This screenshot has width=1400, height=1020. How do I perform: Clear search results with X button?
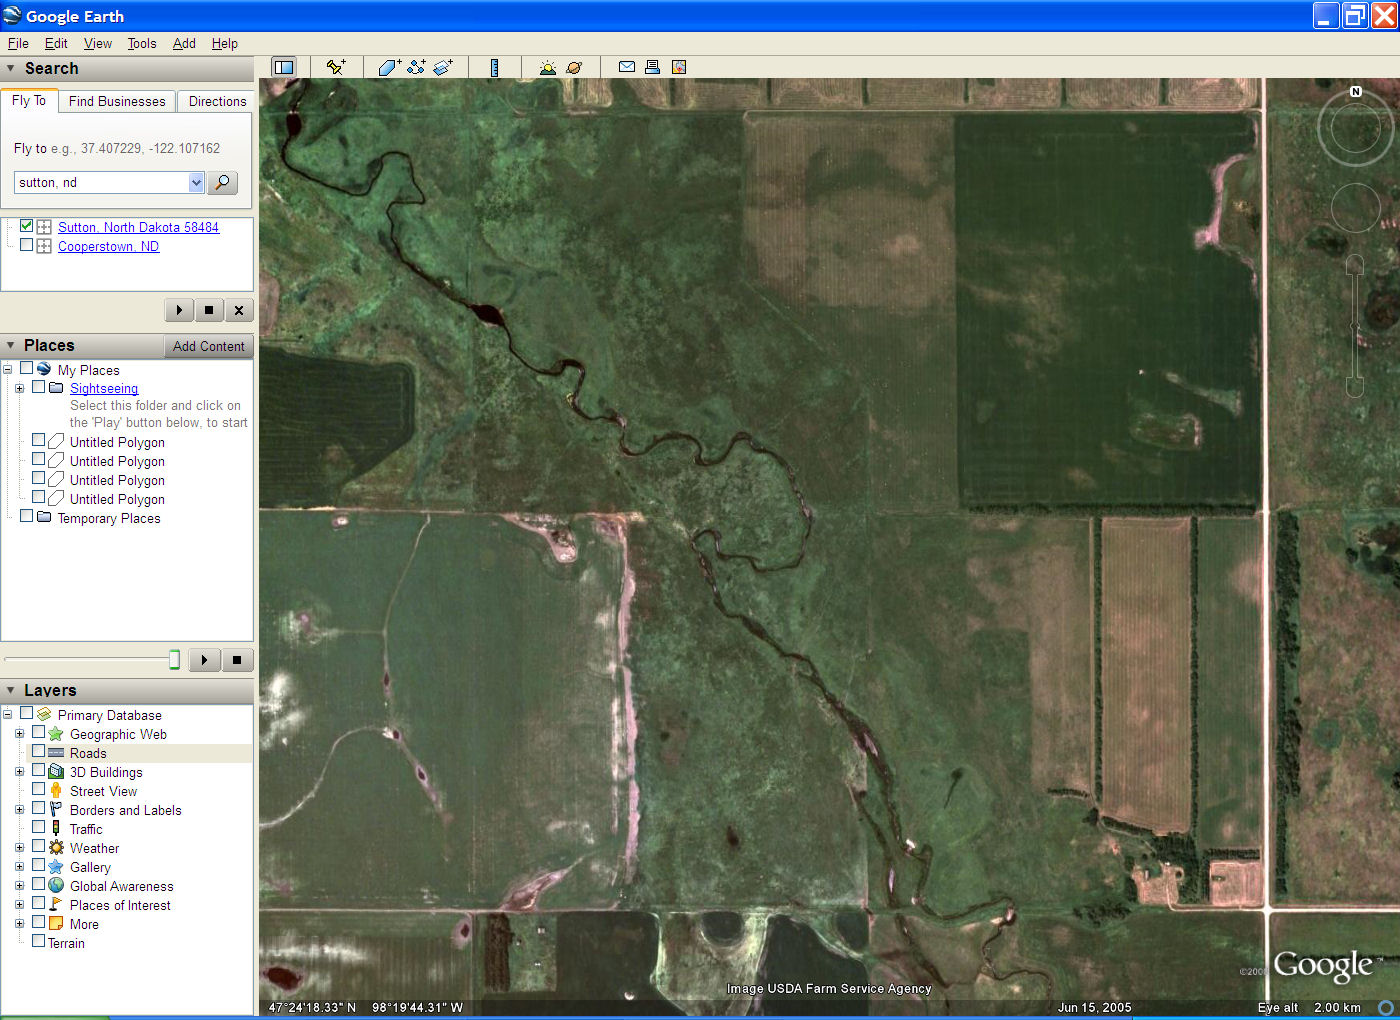coord(238,310)
